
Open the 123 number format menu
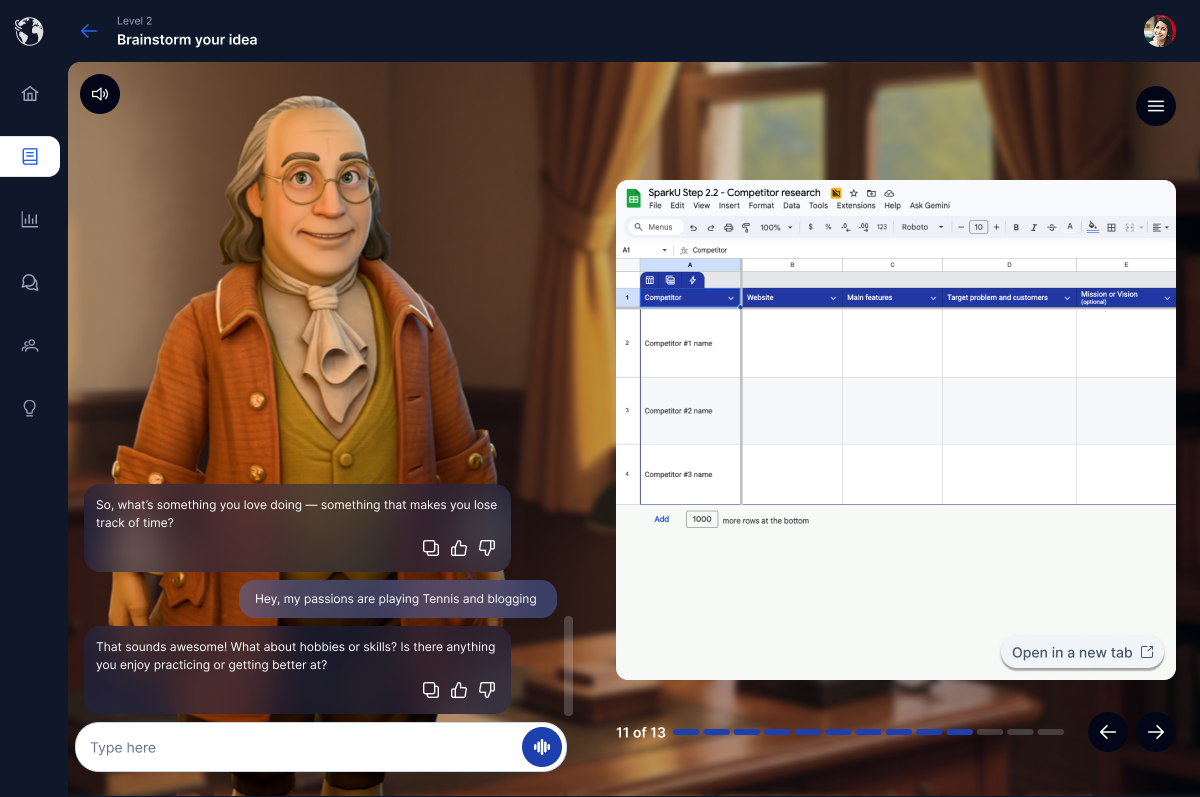882,227
